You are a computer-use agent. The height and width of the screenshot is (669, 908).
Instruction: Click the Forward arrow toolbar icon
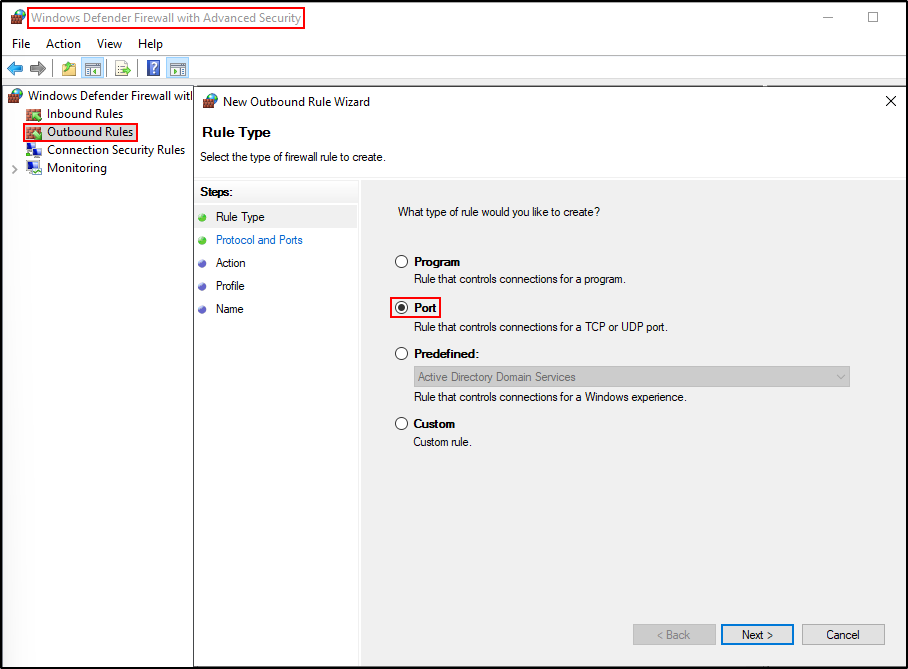[38, 68]
